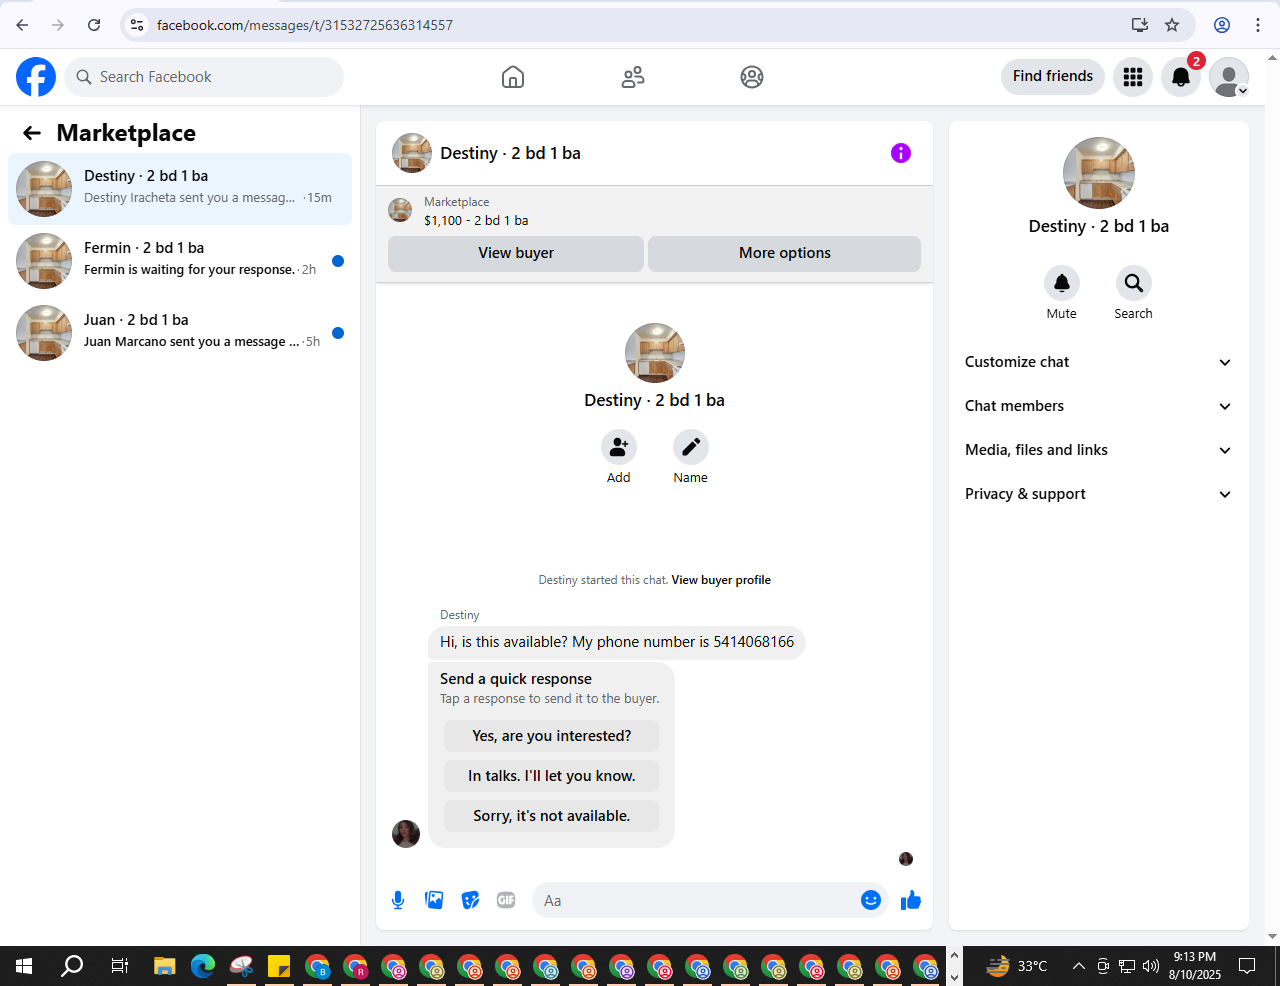
Task: Open Microsoft Edge from the taskbar
Action: 203,966
